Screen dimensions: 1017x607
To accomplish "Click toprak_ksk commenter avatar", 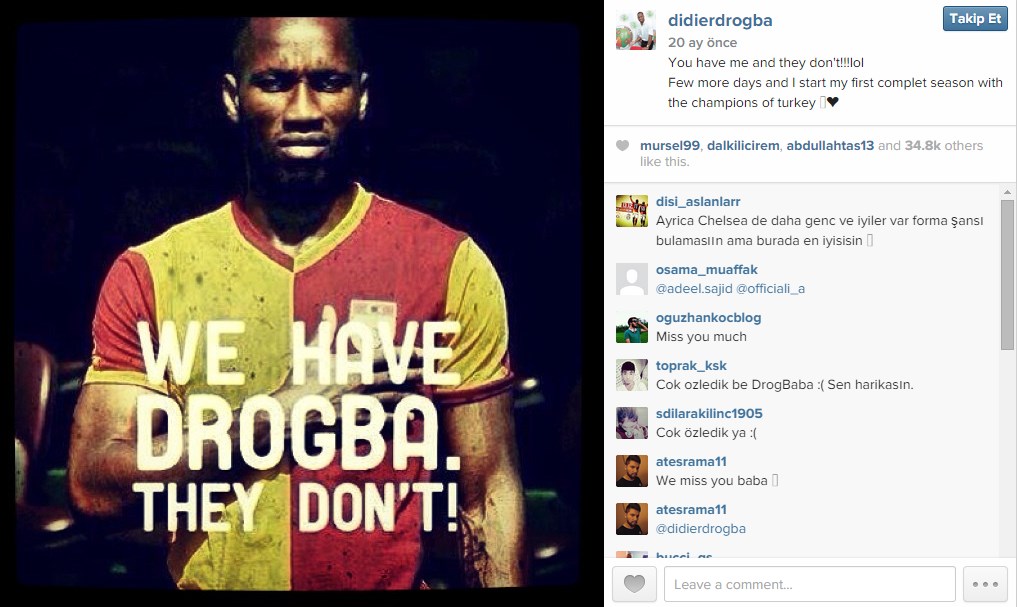I will [x=632, y=375].
